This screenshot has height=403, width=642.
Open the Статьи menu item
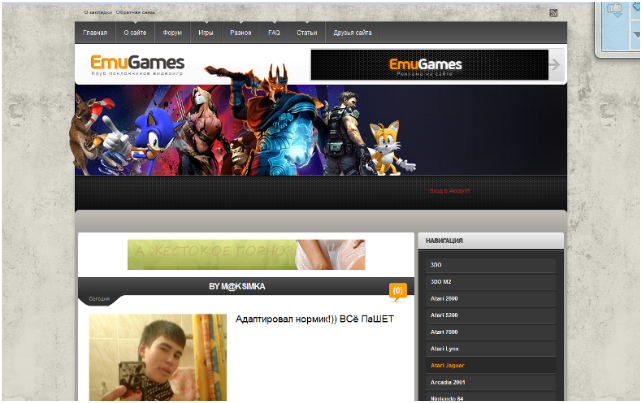(307, 33)
